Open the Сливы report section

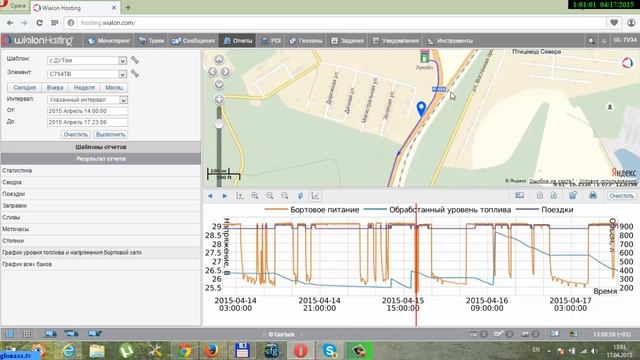tap(100, 218)
